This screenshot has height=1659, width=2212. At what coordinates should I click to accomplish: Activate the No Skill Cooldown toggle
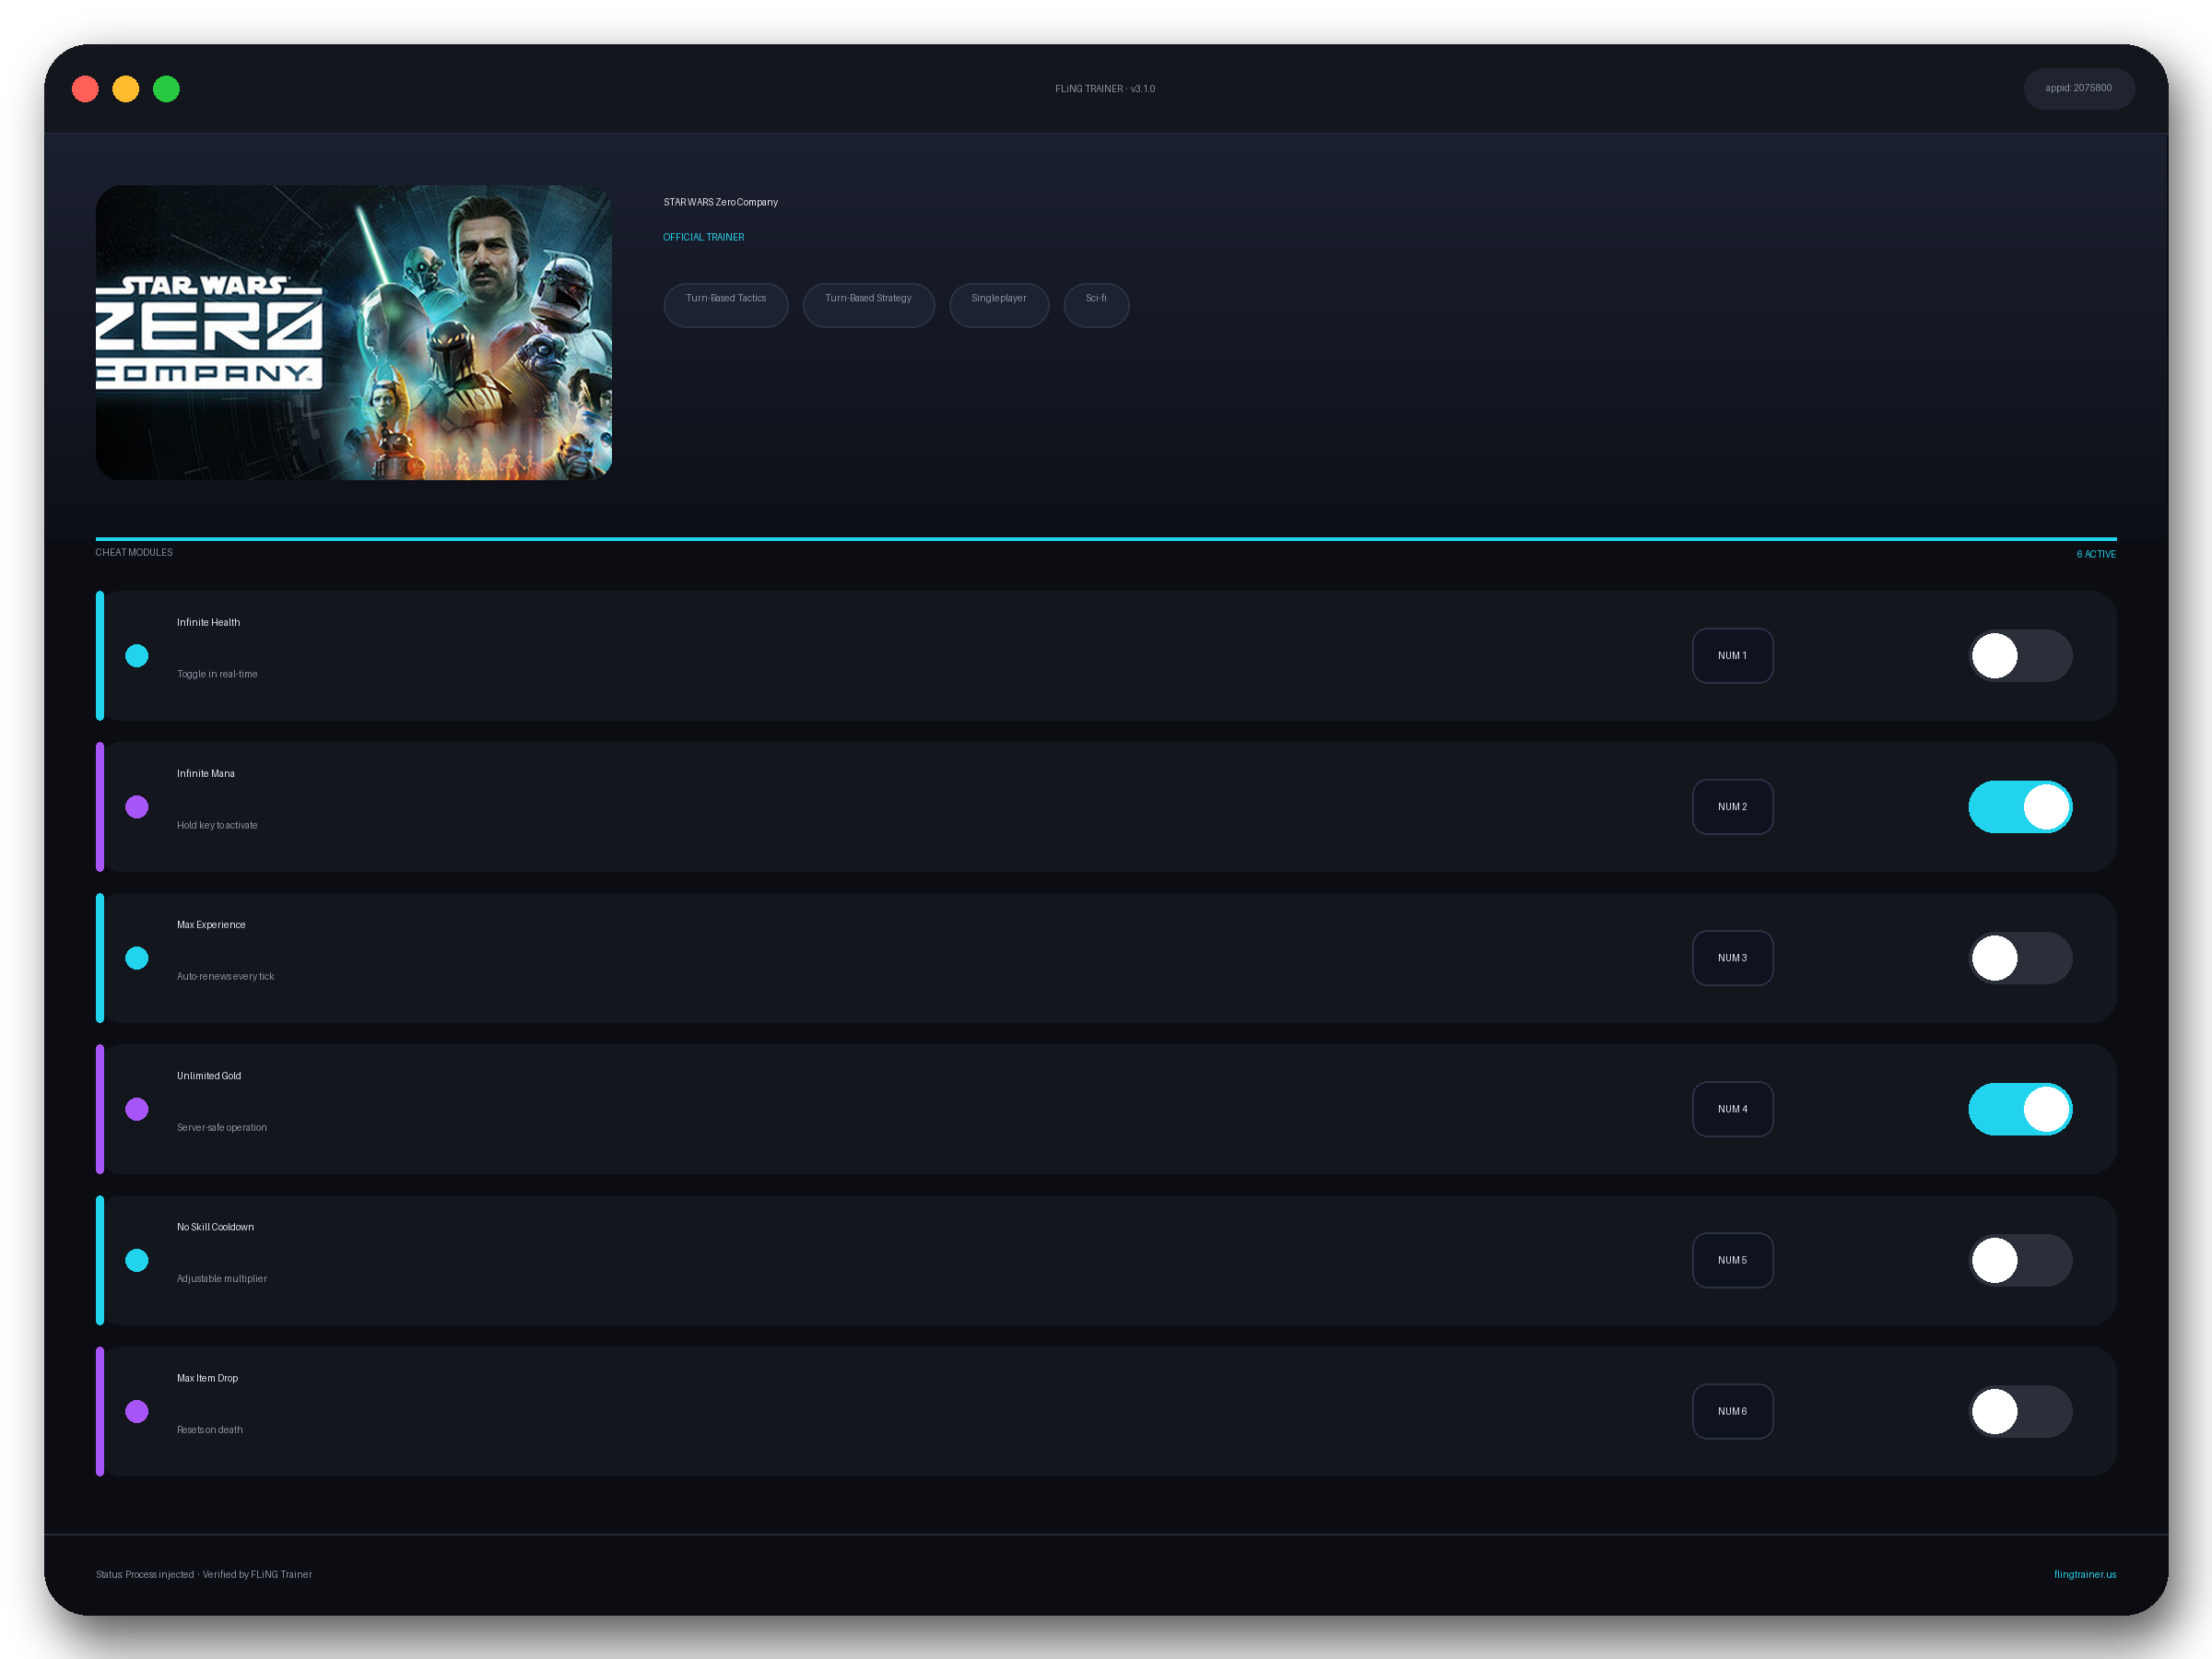click(2020, 1260)
